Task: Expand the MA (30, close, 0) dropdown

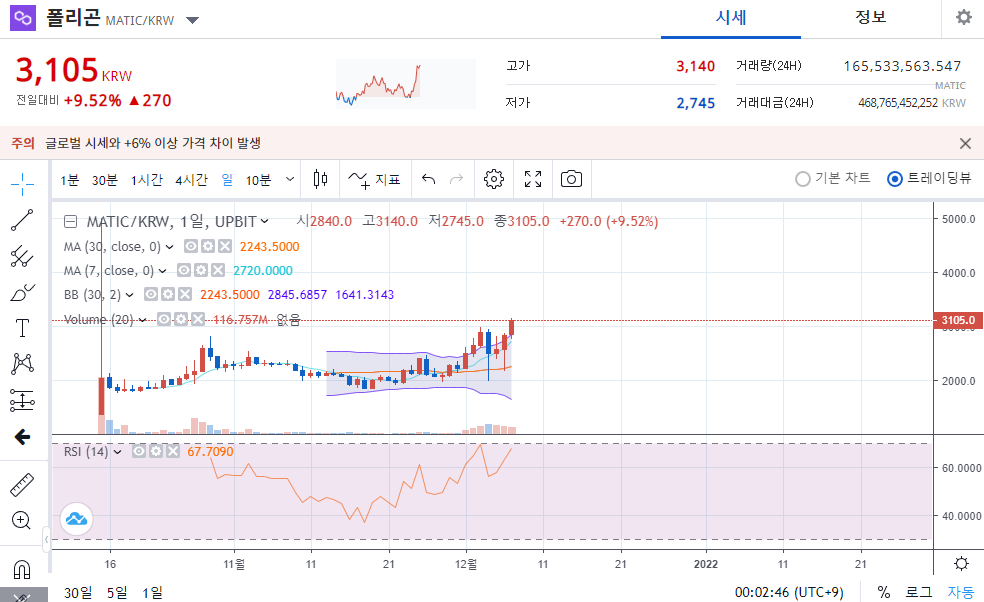Action: point(169,247)
